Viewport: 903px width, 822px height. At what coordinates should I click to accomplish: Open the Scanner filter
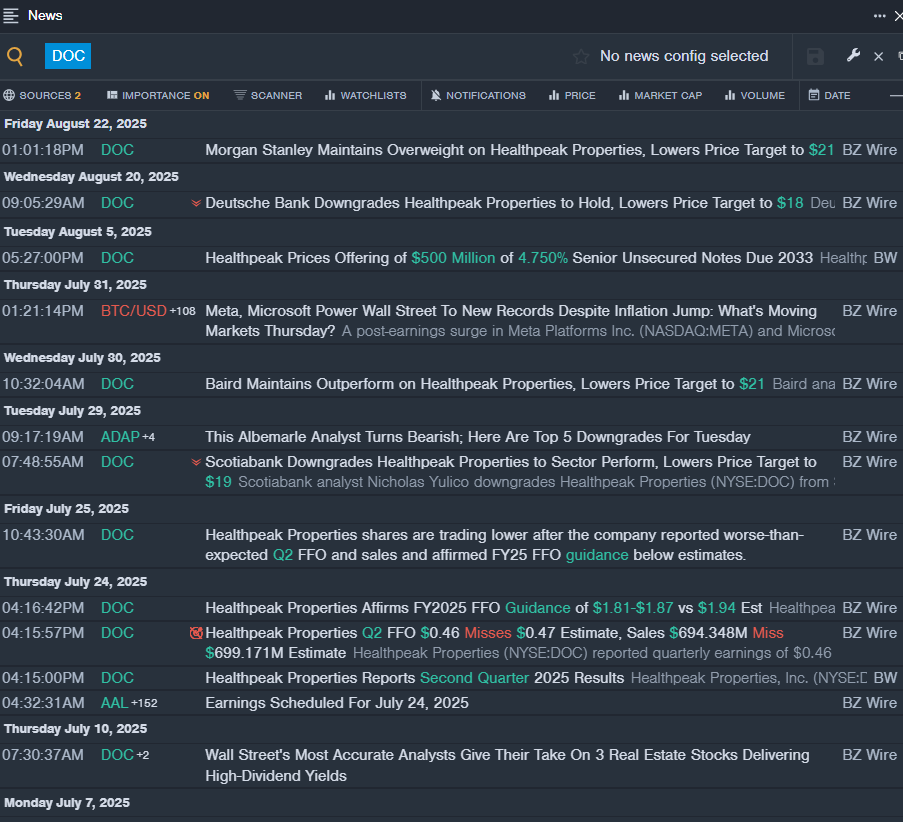(268, 96)
